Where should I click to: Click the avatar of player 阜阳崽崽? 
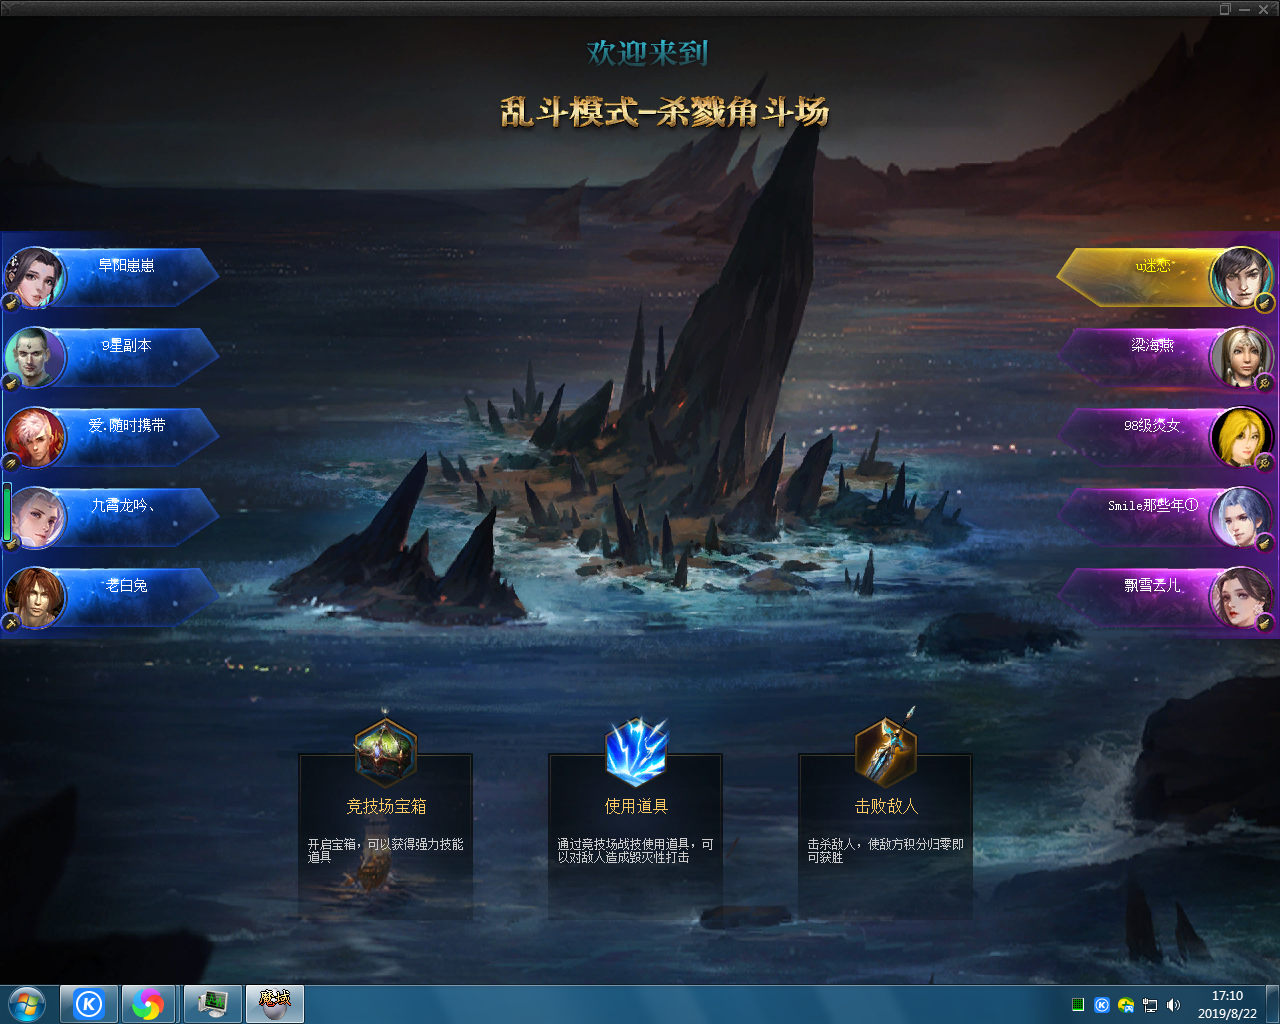[x=35, y=277]
